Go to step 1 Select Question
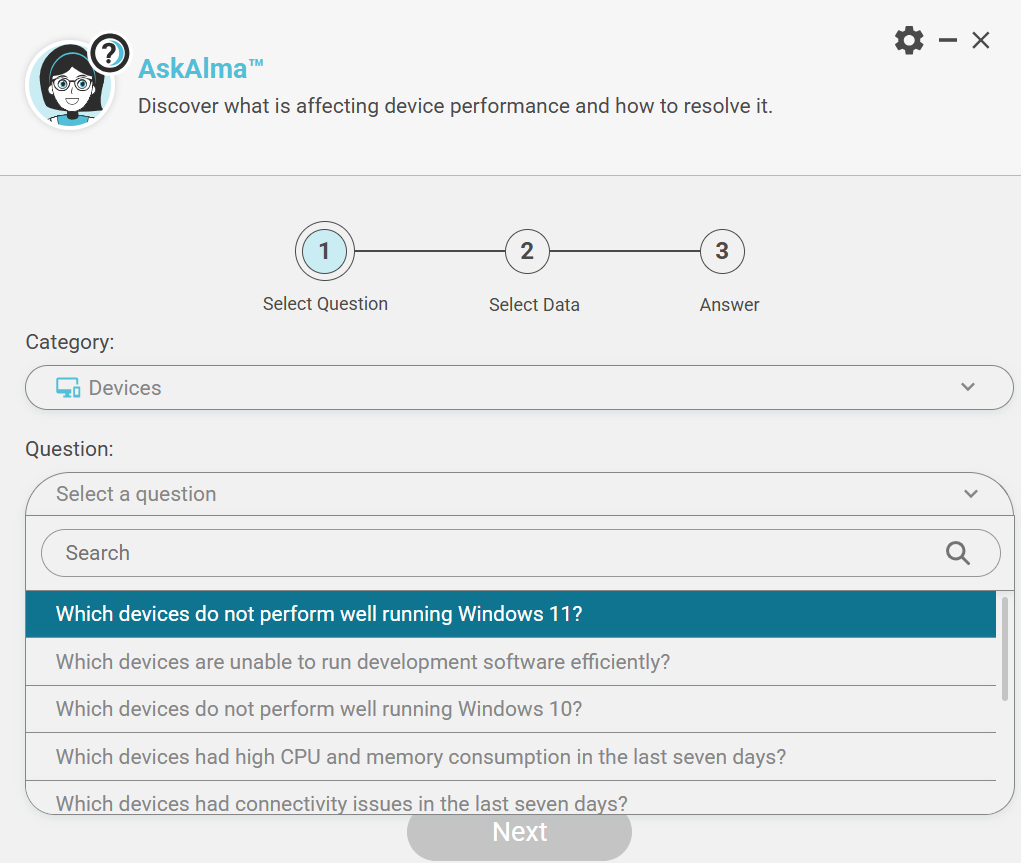Image resolution: width=1021 pixels, height=863 pixels. 324,252
